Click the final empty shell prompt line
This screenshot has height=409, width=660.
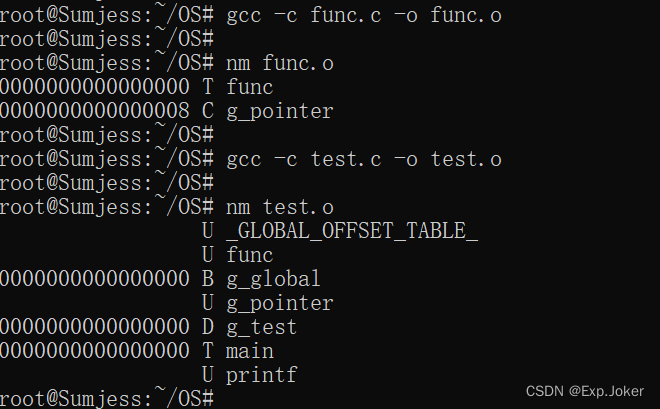pyautogui.click(x=108, y=398)
